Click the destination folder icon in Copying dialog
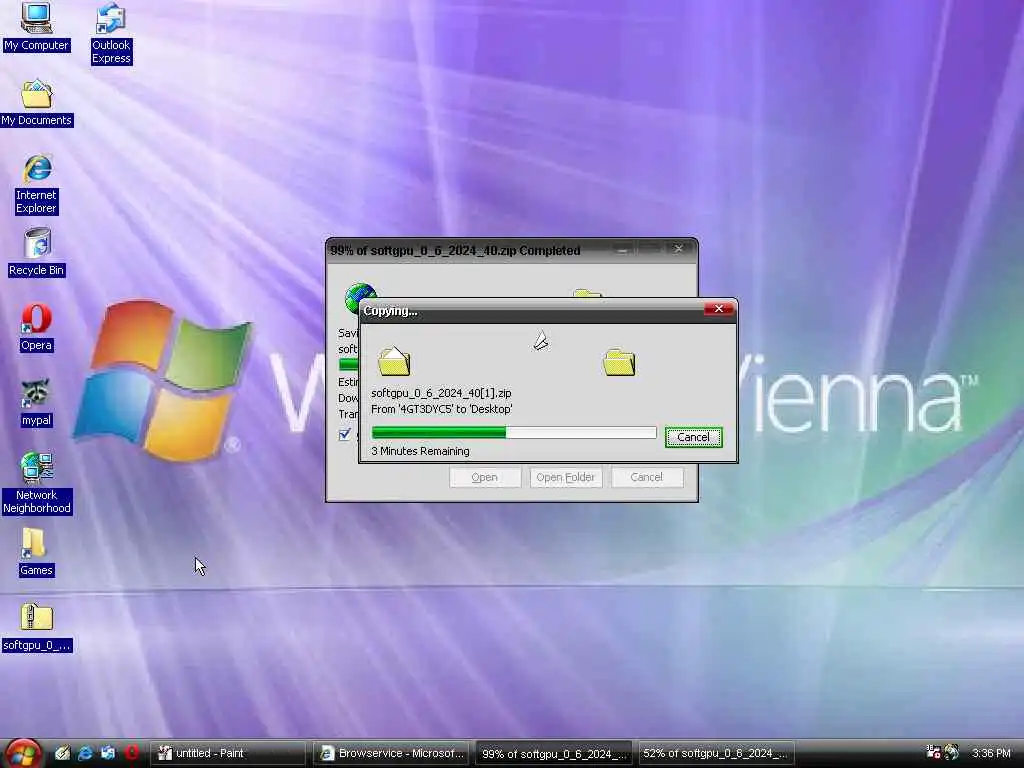The image size is (1024, 768). pos(619,362)
